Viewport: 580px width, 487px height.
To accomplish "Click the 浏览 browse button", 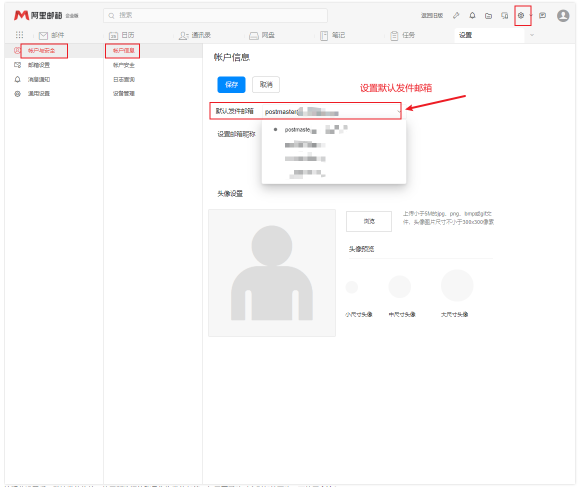I will point(369,221).
